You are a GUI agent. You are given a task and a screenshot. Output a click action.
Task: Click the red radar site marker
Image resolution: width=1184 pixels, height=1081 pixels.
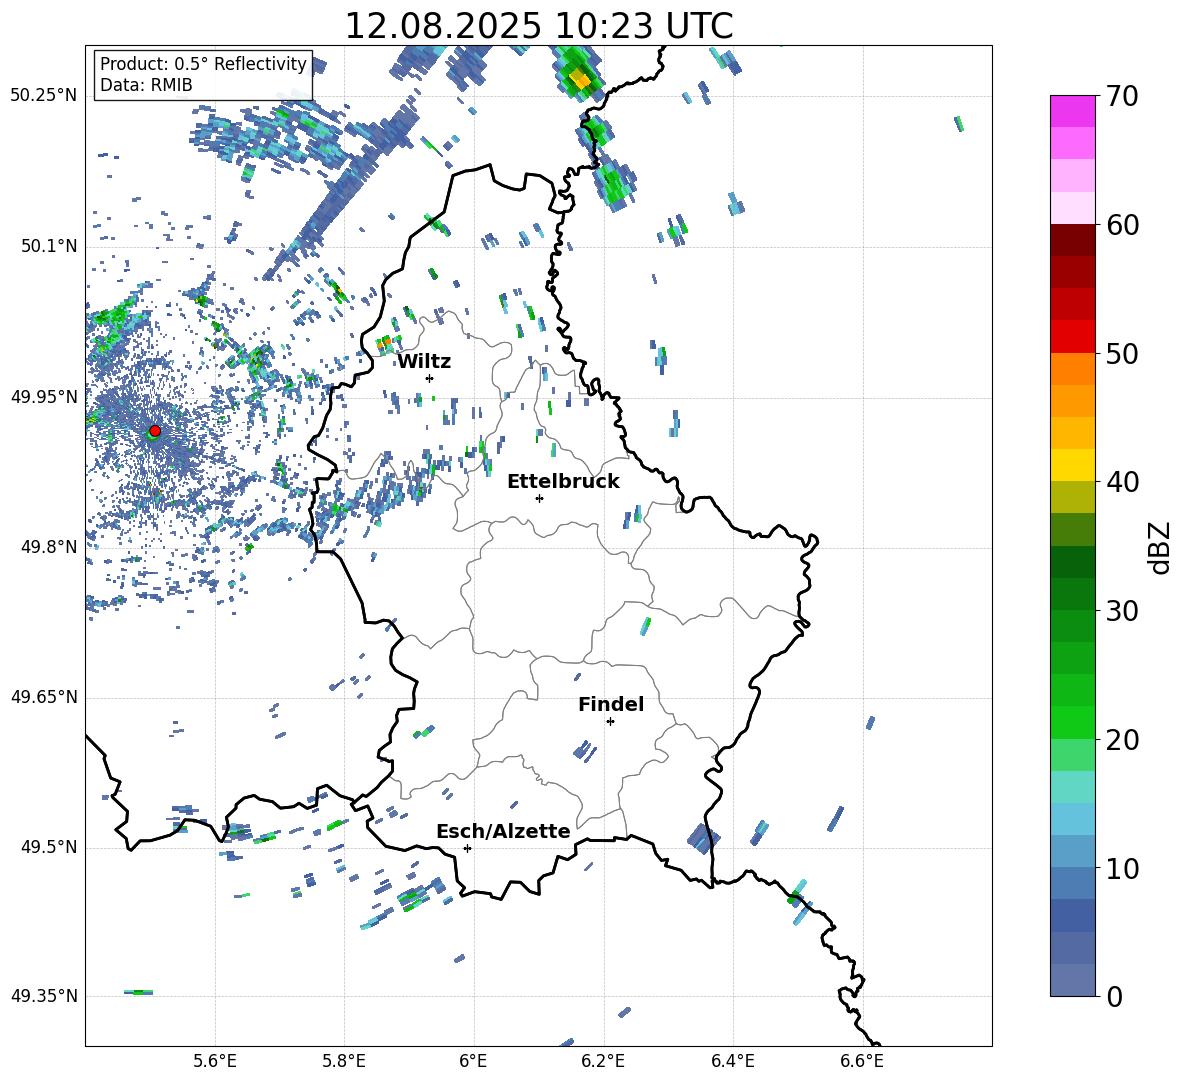coord(155,430)
